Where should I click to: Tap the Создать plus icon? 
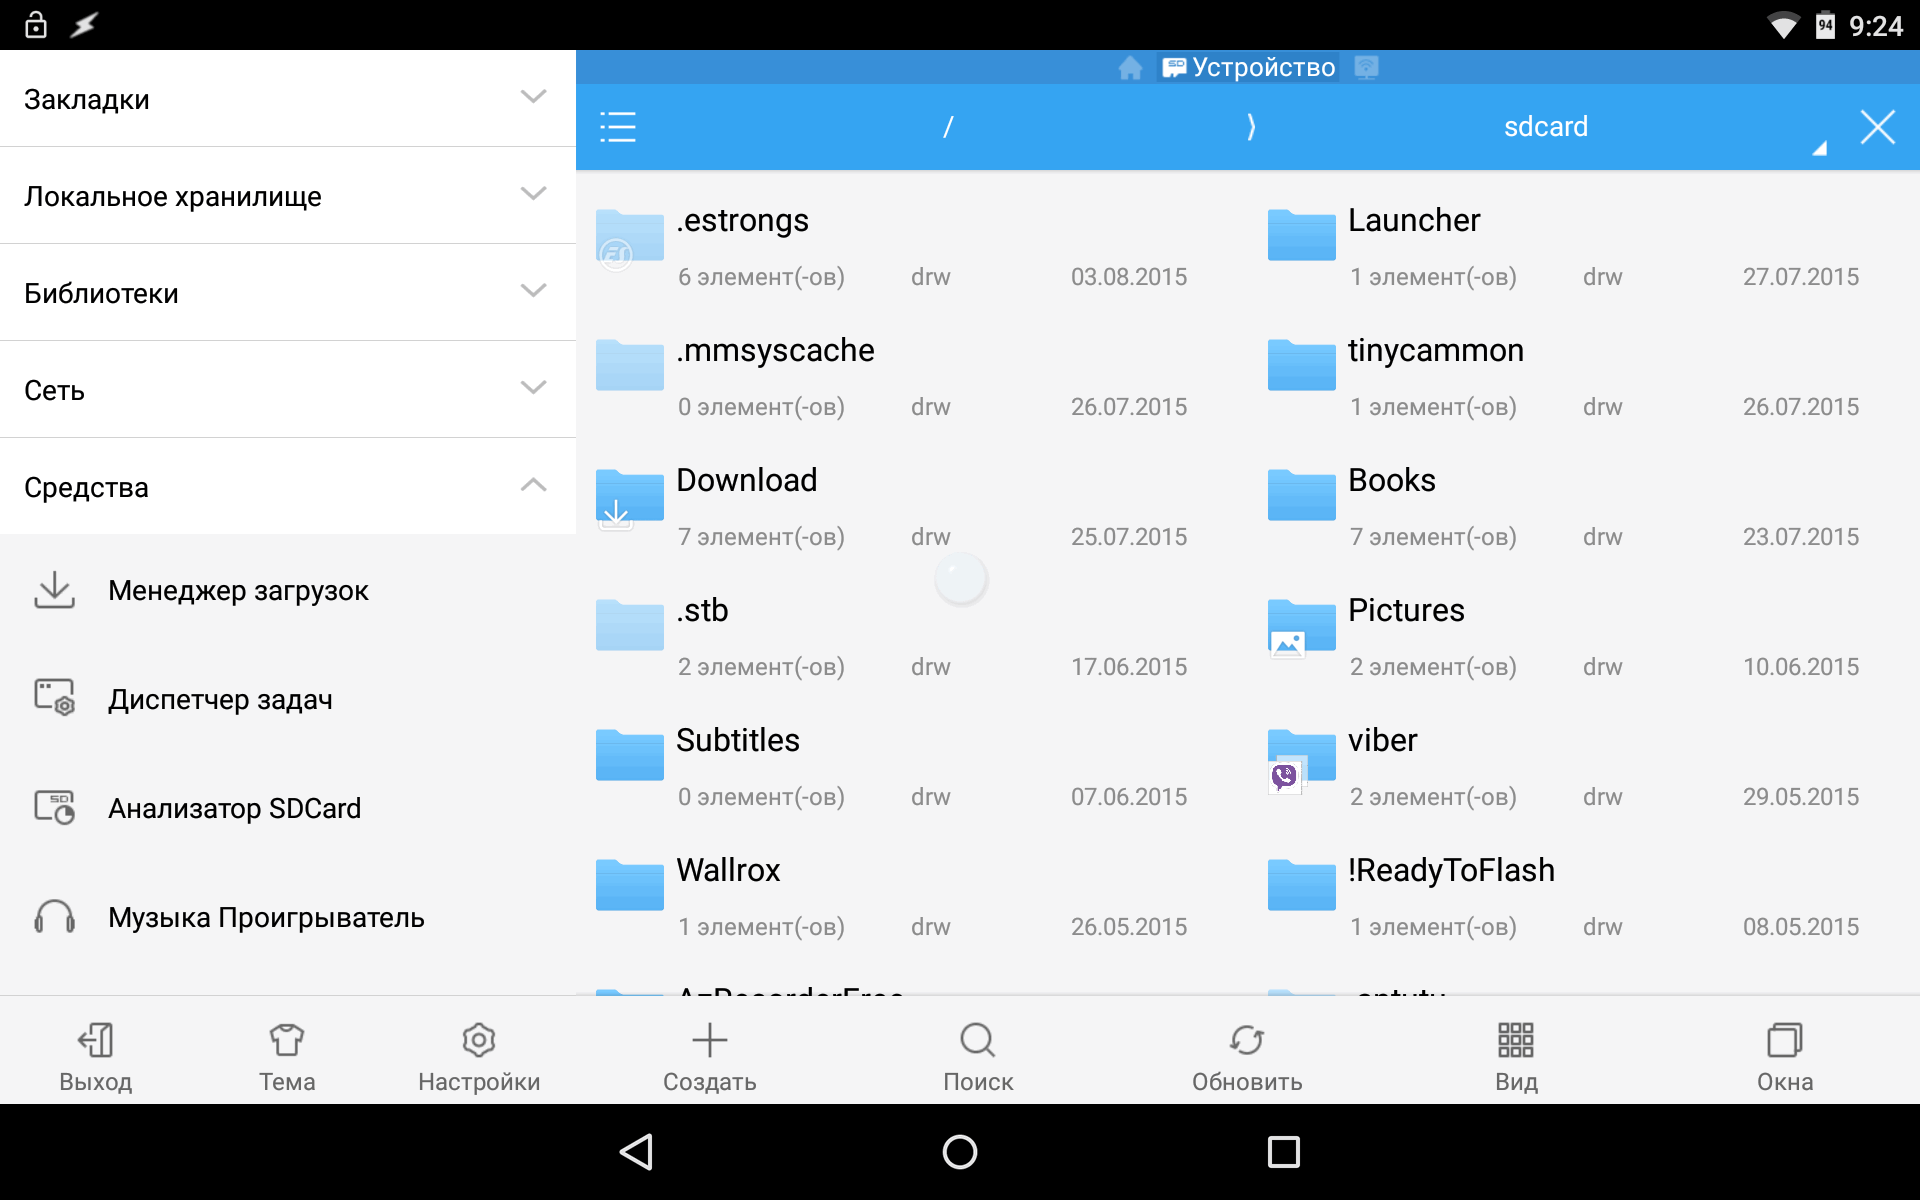[x=710, y=1040]
